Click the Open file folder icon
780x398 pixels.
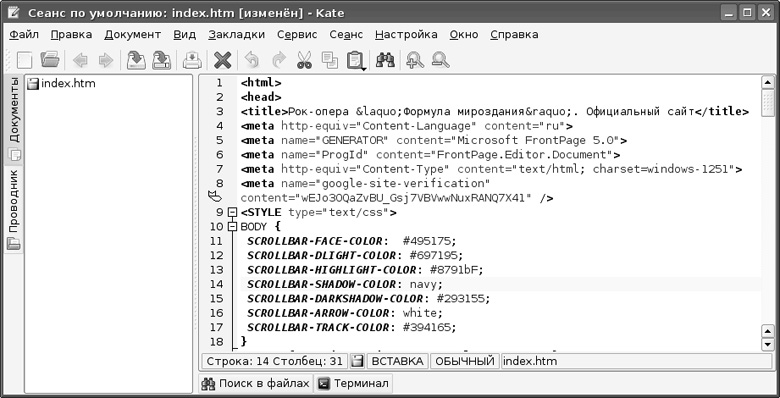click(x=50, y=60)
